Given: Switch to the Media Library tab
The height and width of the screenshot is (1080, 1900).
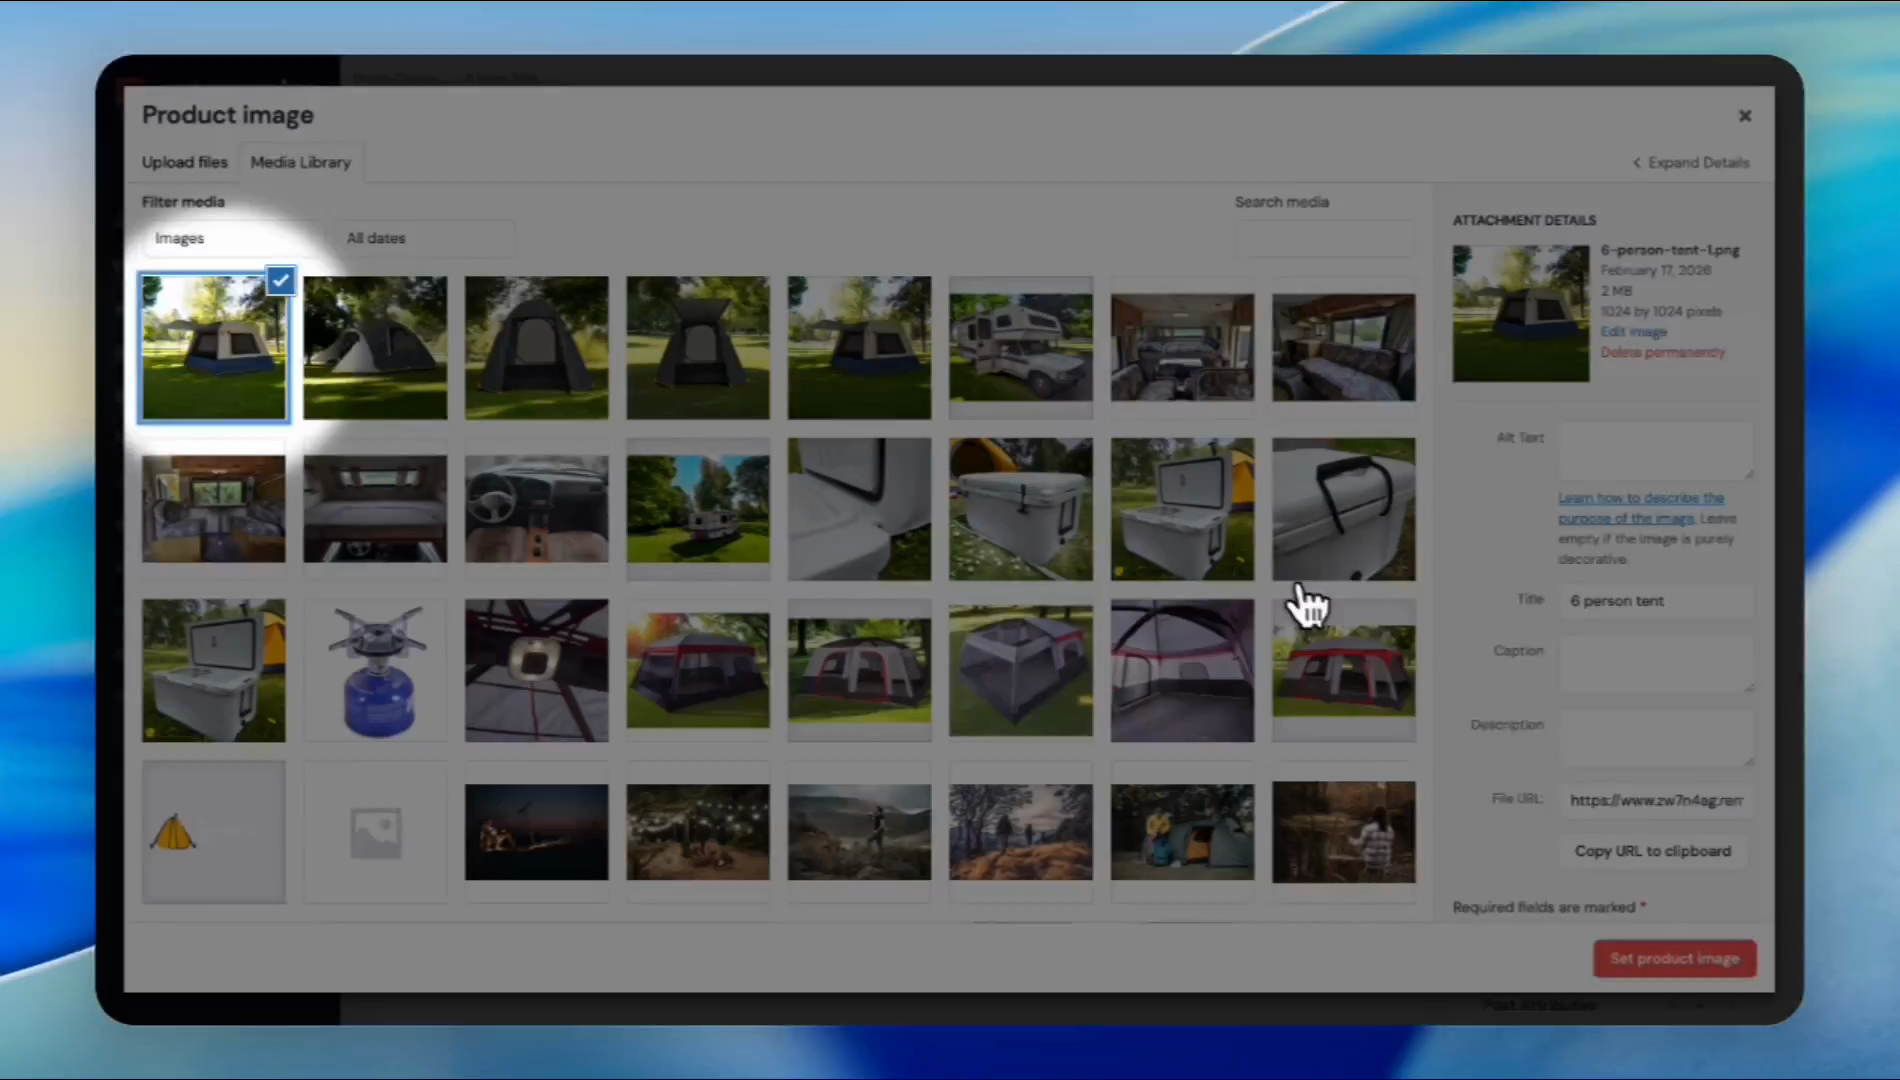Looking at the screenshot, I should pos(300,162).
